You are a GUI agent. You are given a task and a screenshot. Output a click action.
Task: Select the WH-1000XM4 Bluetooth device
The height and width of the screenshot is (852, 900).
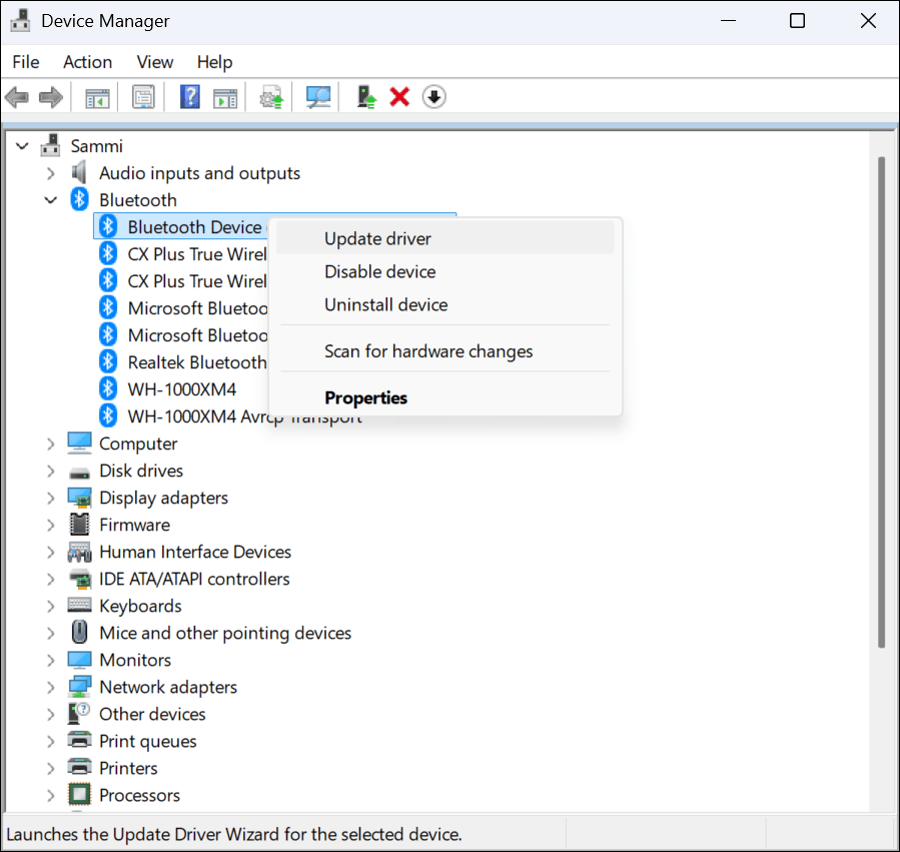click(x=181, y=389)
